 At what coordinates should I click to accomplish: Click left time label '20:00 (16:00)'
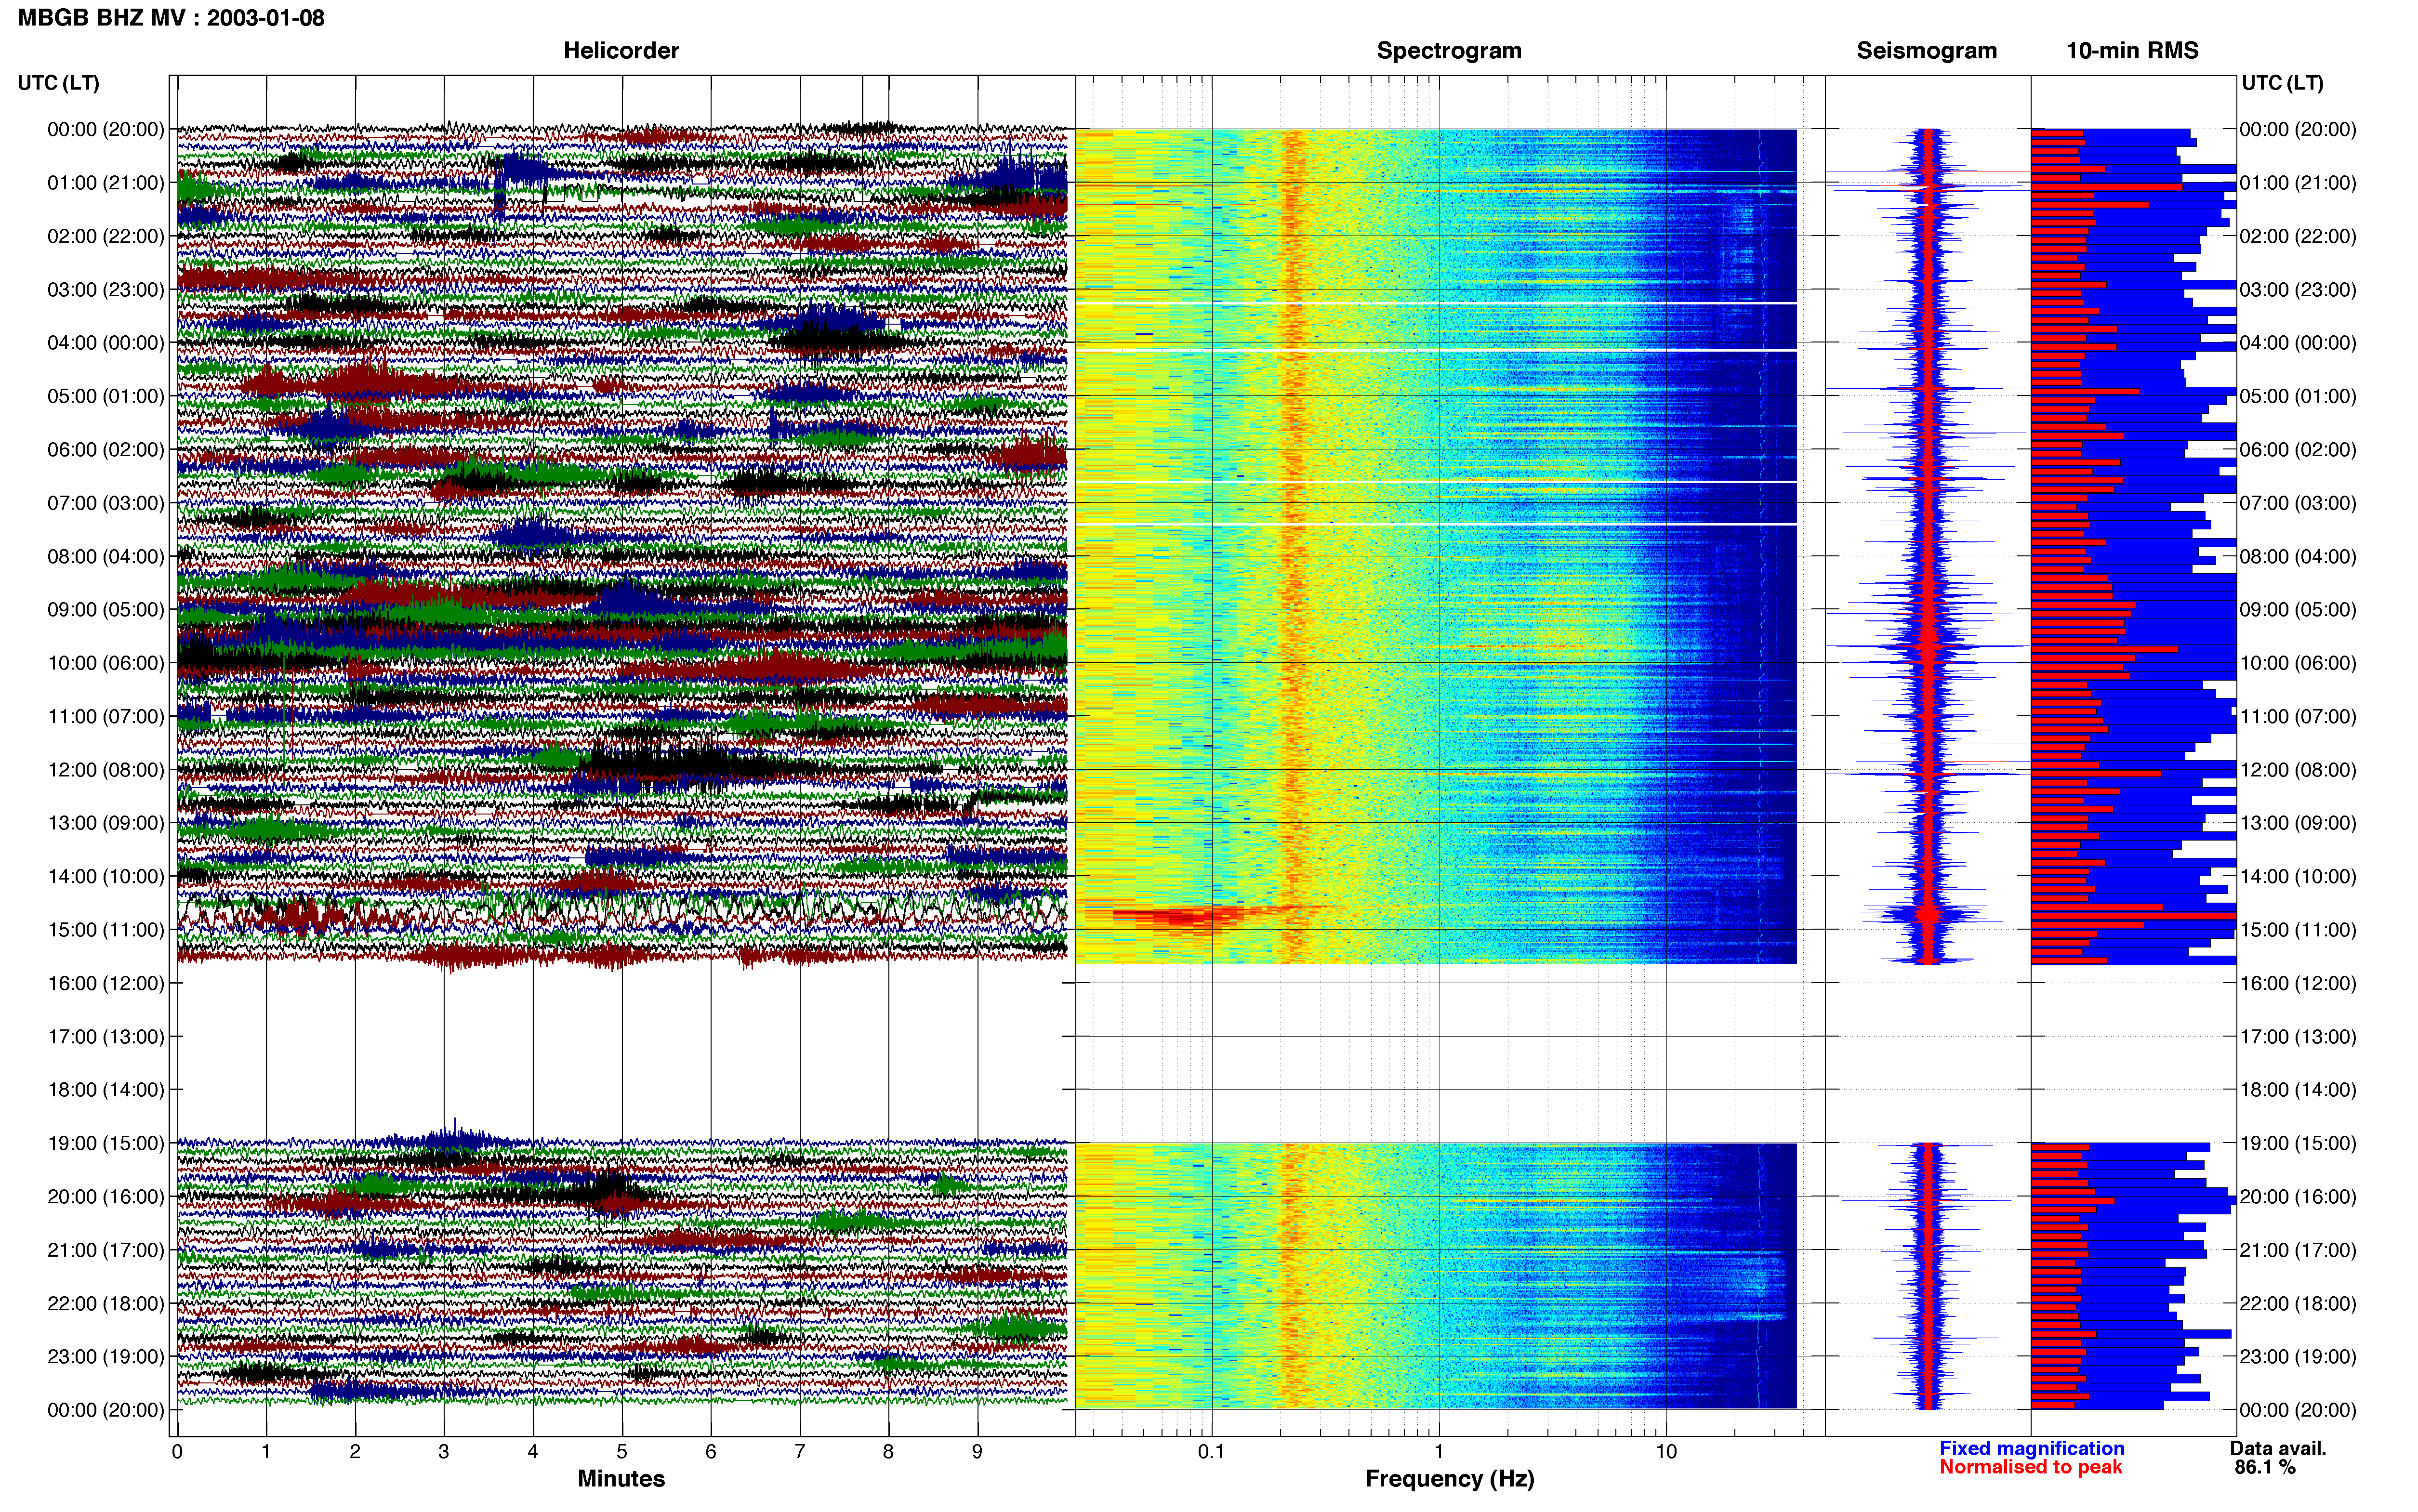[106, 1196]
